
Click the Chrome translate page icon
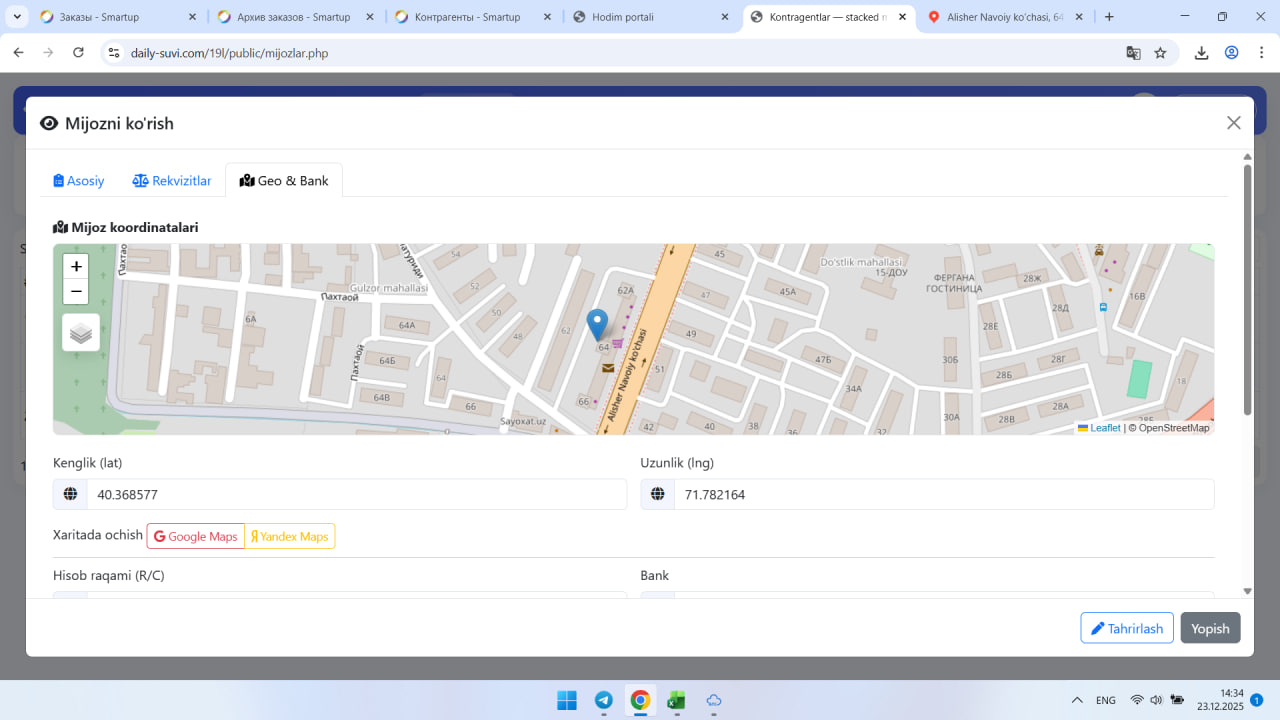coord(1133,53)
